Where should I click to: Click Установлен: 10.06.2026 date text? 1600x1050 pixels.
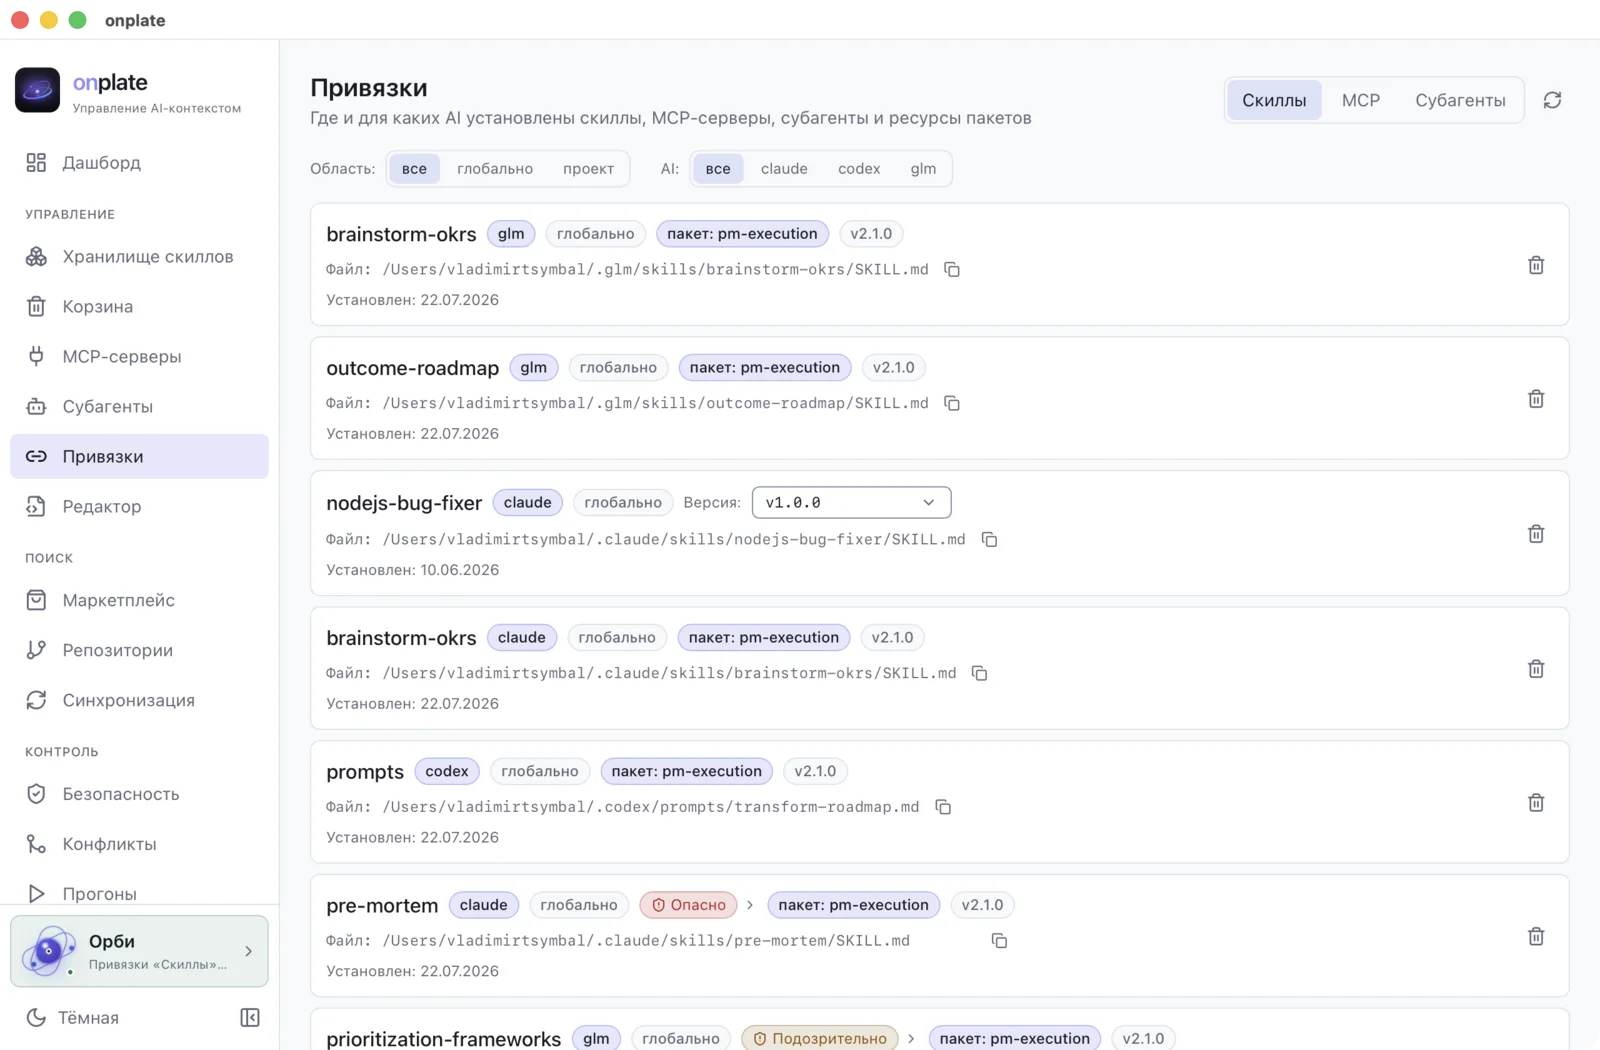coord(412,570)
